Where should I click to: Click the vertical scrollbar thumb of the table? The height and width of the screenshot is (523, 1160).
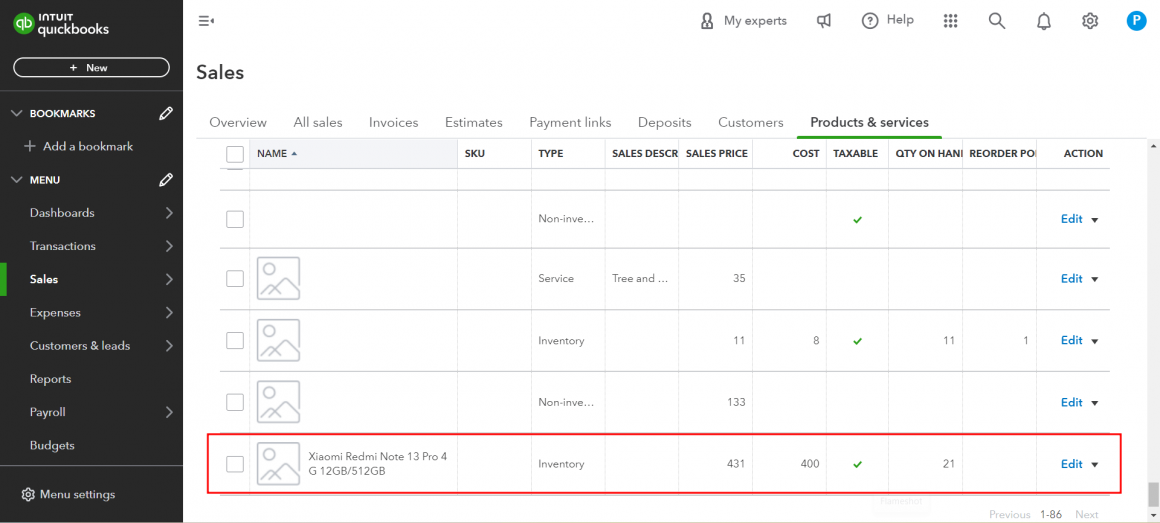tap(1153, 494)
